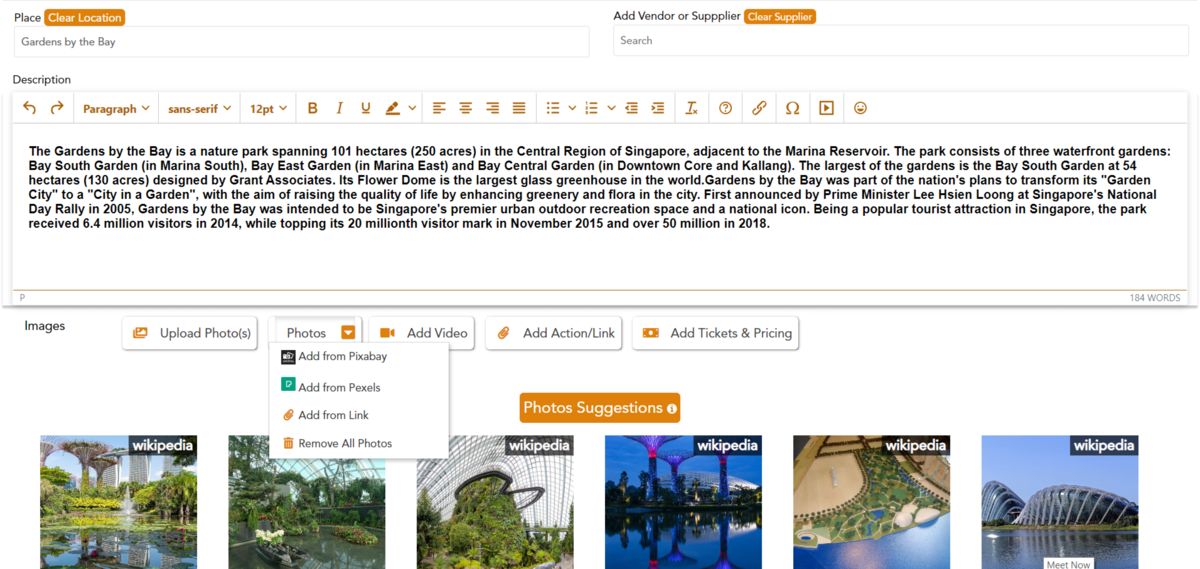Image resolution: width=1200 pixels, height=569 pixels.
Task: Apply italic formatting to text
Action: [x=339, y=108]
